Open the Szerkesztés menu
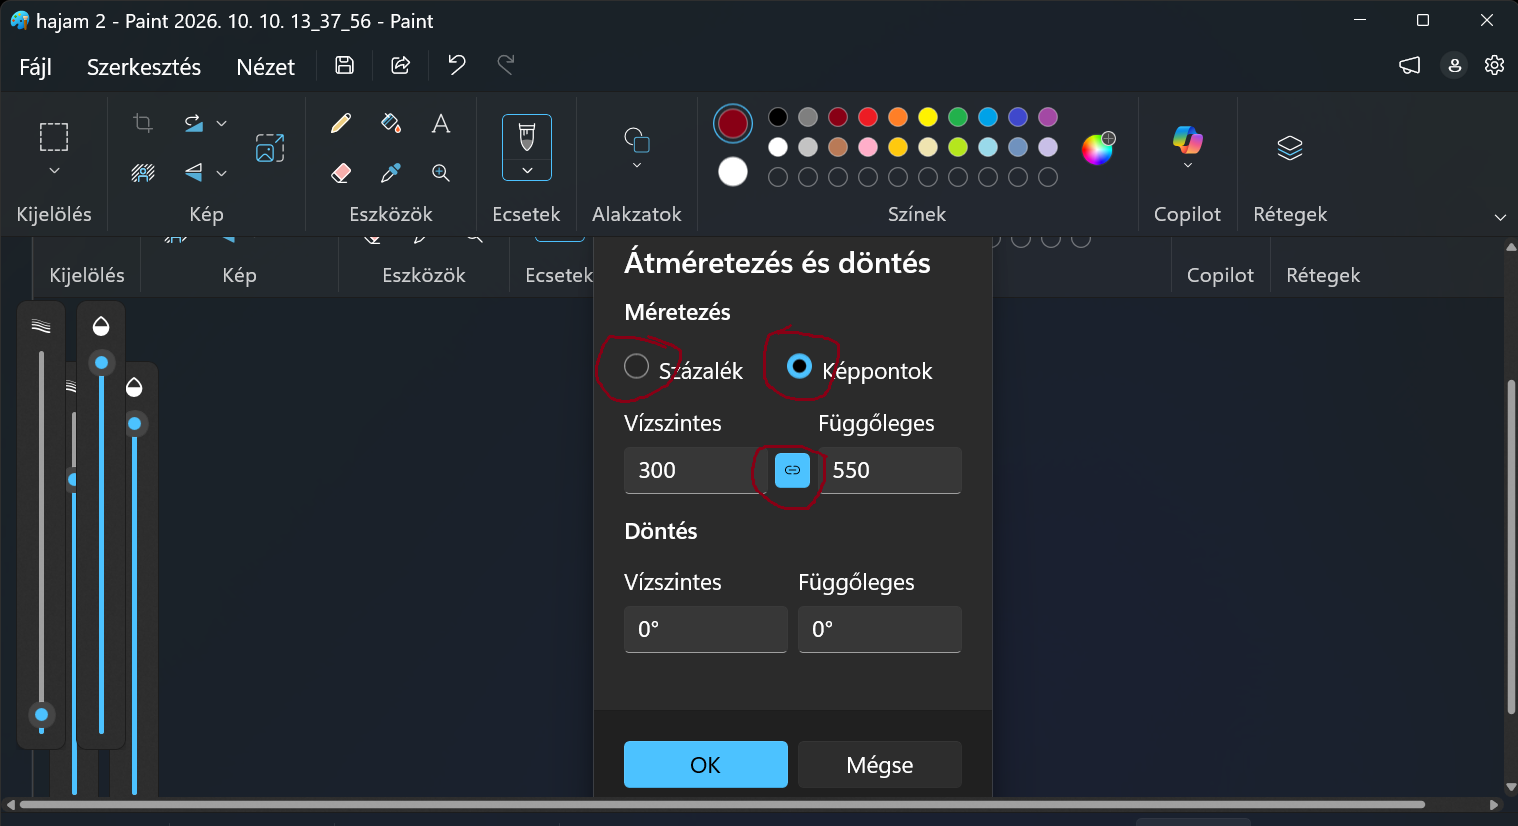The height and width of the screenshot is (826, 1518). click(x=144, y=67)
